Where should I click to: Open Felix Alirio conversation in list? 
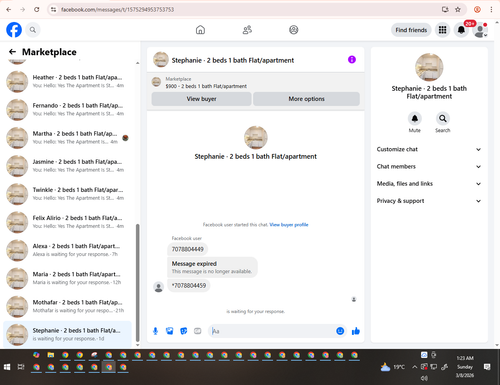(x=67, y=222)
